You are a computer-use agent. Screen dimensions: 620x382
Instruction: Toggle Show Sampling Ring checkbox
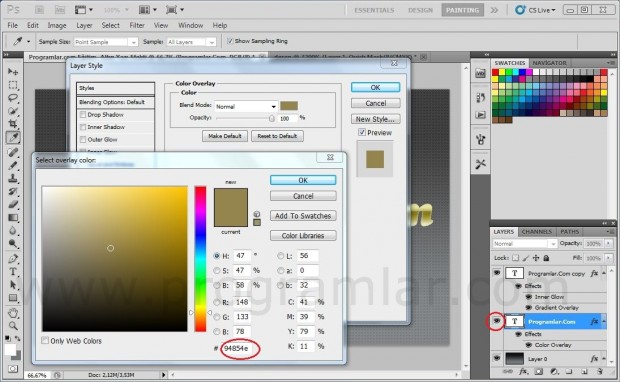pyautogui.click(x=230, y=41)
